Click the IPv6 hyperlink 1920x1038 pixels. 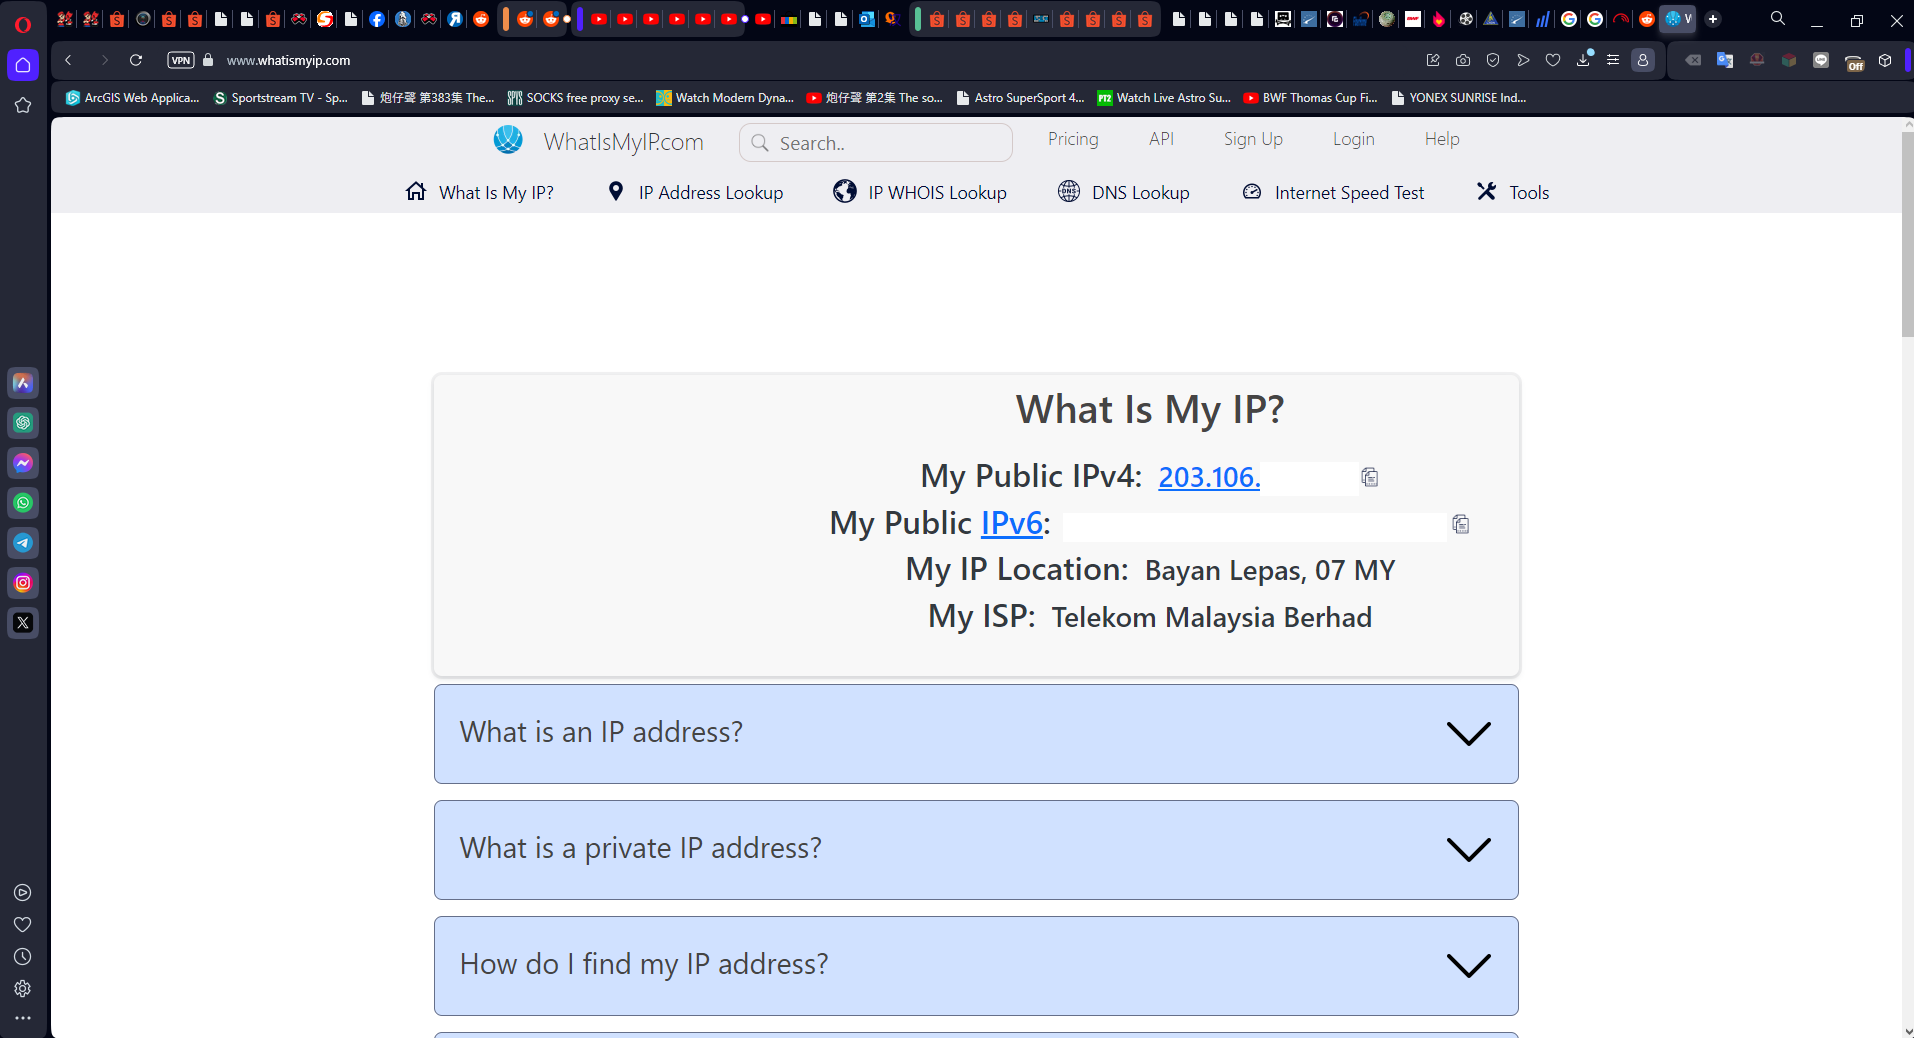click(1011, 523)
